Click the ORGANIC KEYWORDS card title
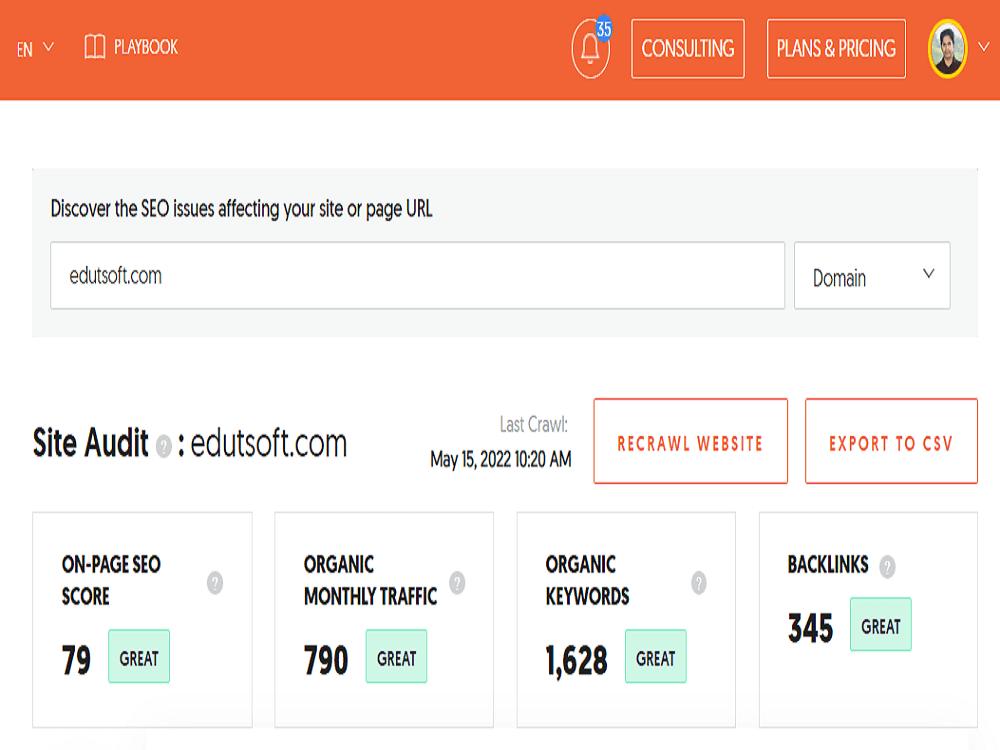The image size is (1000, 750). click(x=587, y=580)
